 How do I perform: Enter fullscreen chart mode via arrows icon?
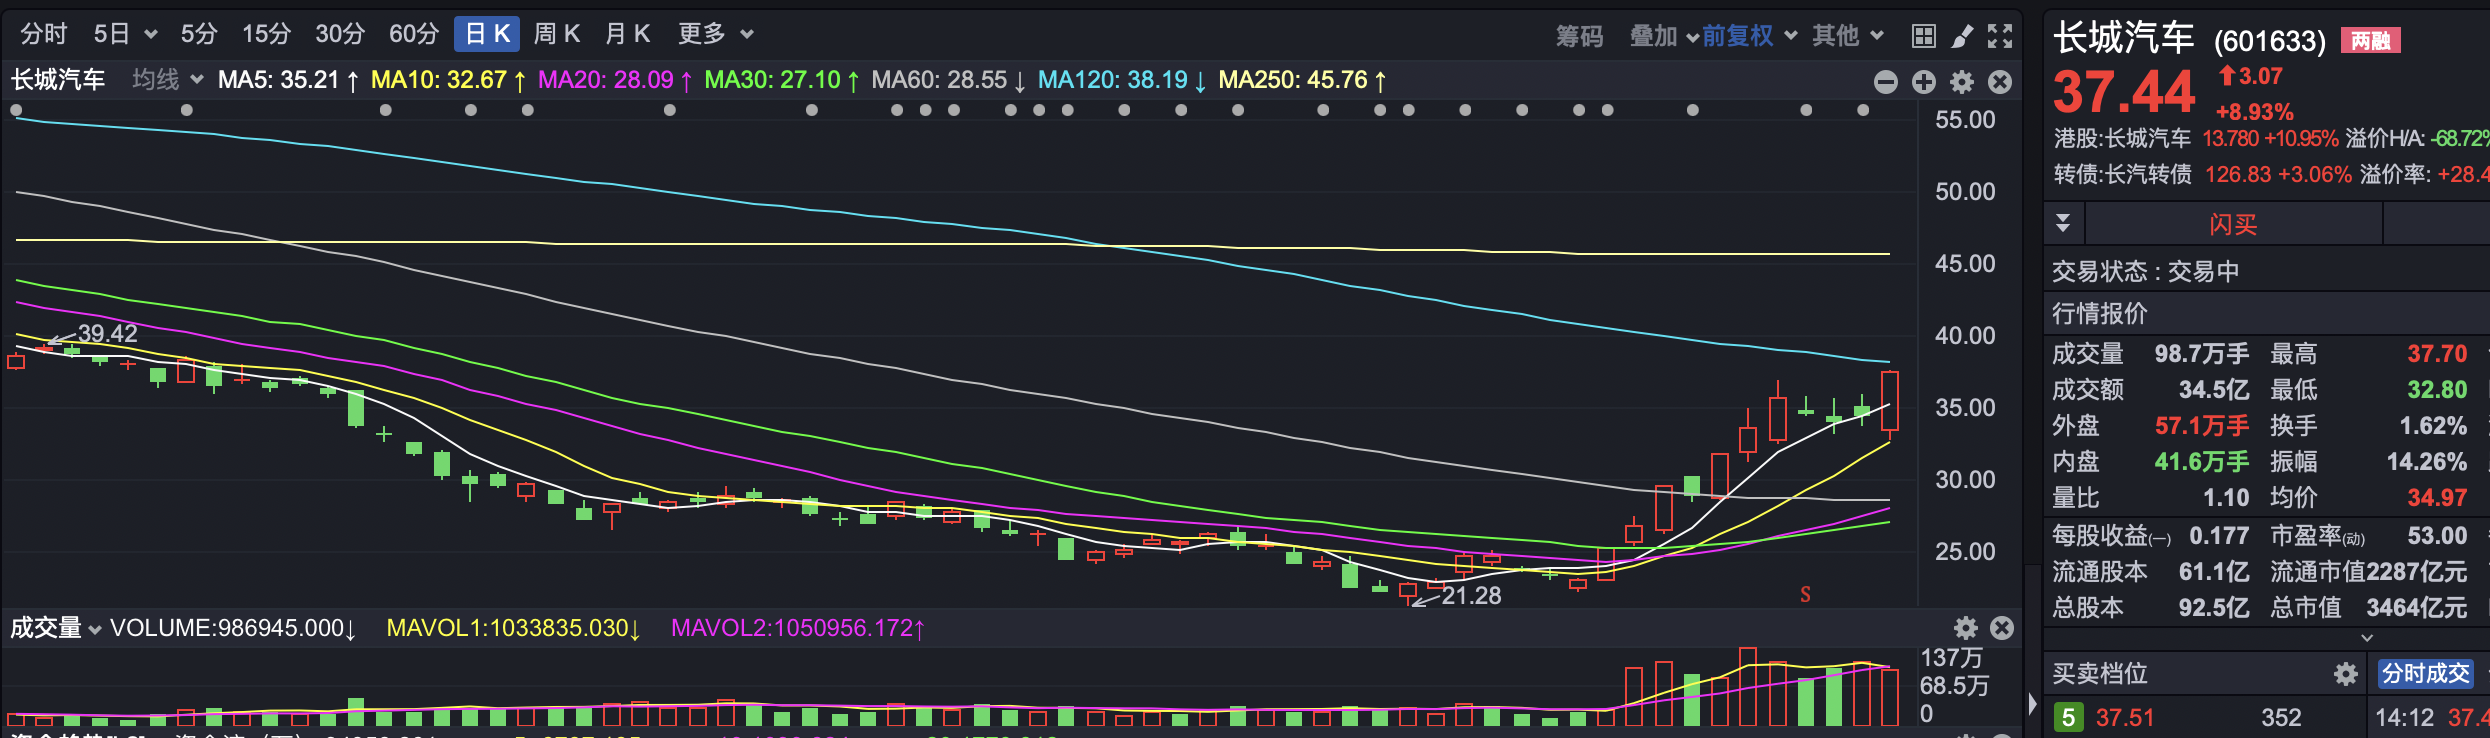pos(2000,36)
